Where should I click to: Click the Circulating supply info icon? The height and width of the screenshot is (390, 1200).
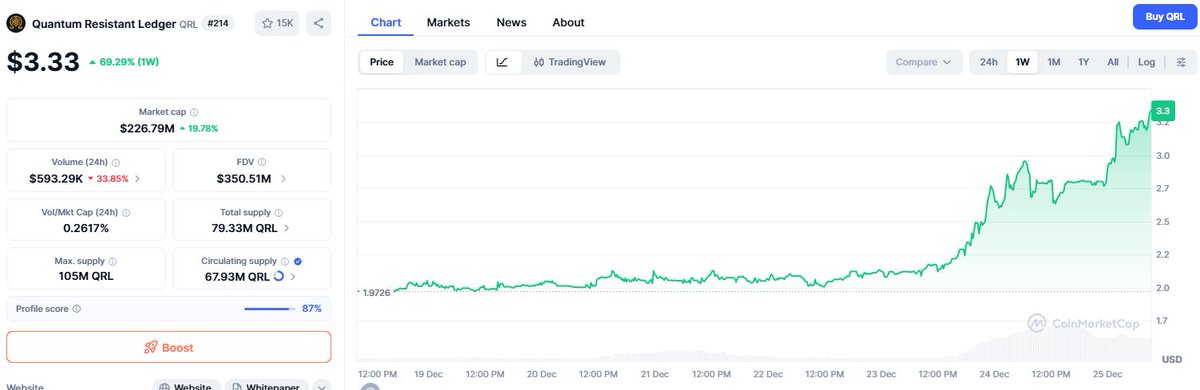point(285,261)
